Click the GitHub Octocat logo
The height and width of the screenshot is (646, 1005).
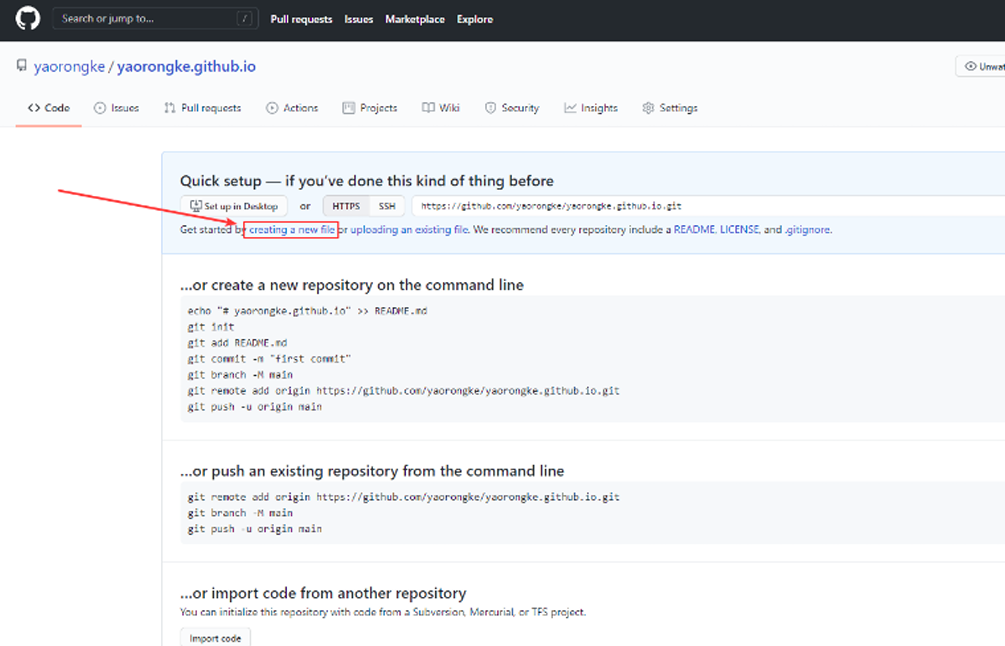[x=28, y=19]
